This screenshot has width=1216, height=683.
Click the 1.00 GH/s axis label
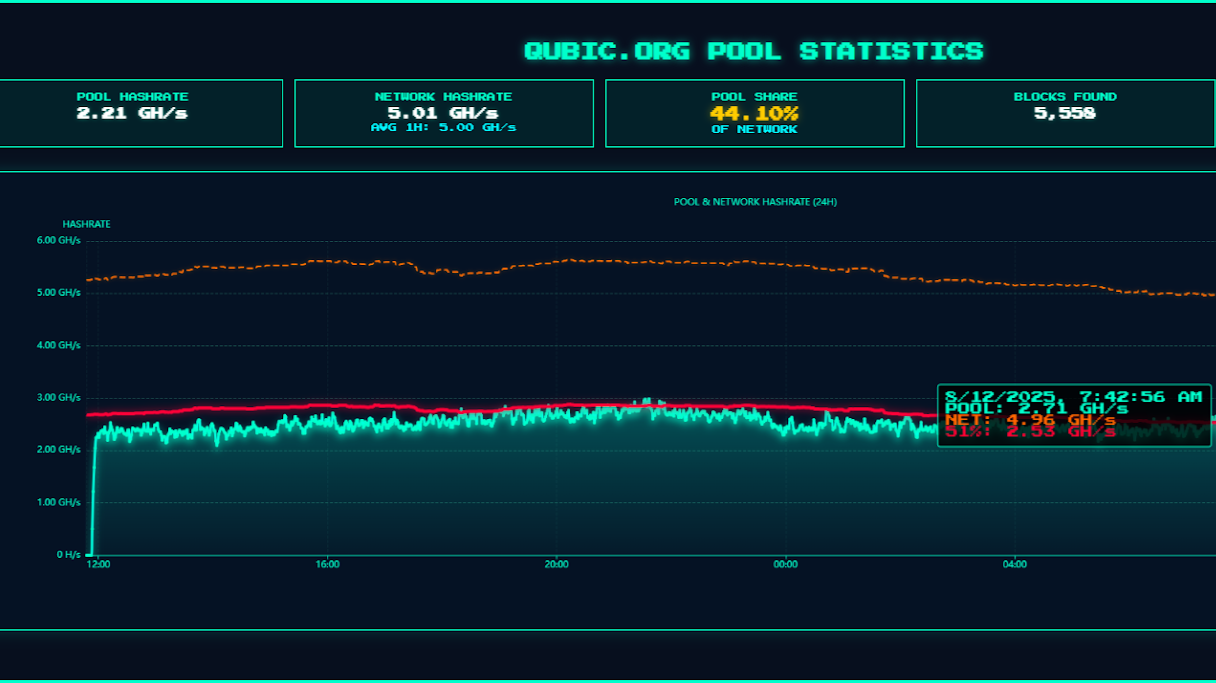(59, 502)
